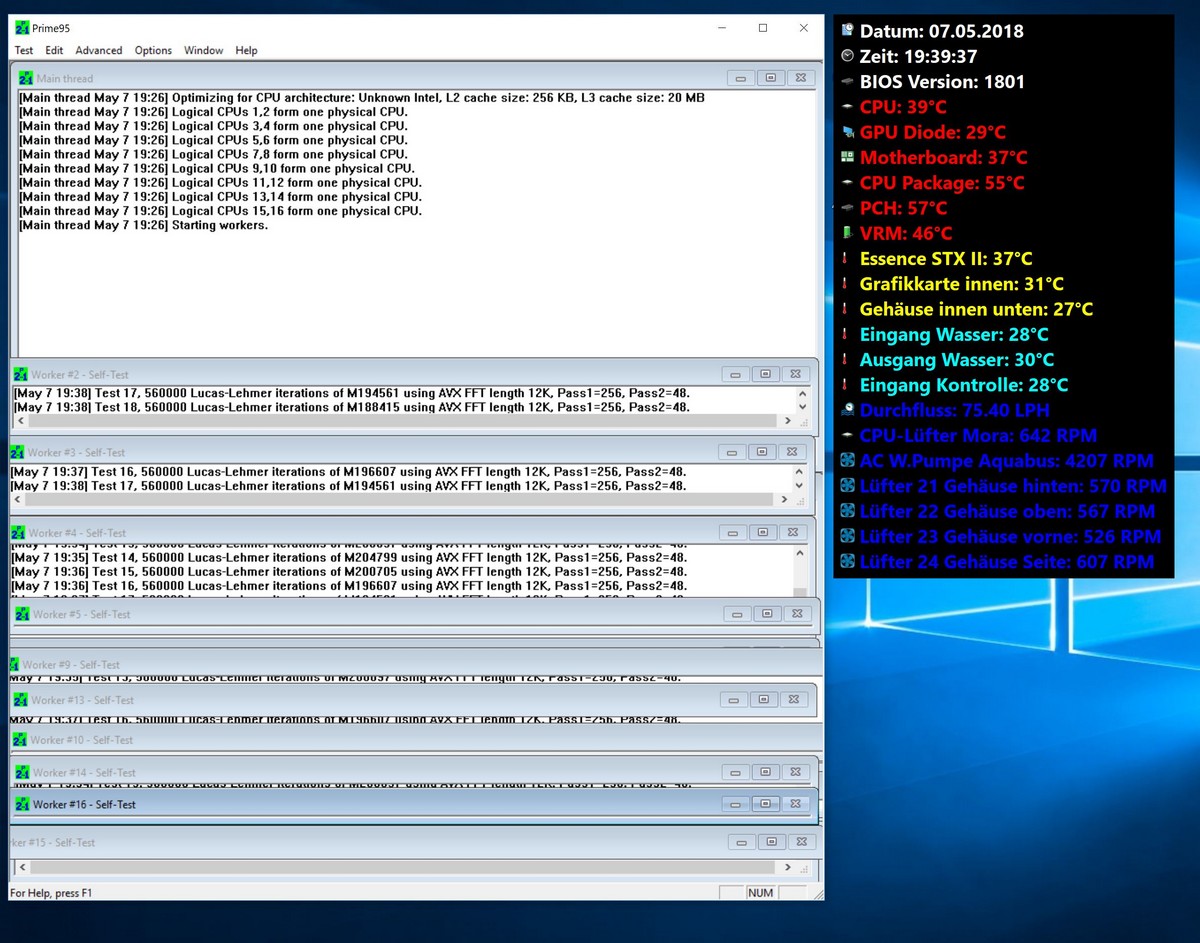Click the Worker #13 window icon

point(21,700)
